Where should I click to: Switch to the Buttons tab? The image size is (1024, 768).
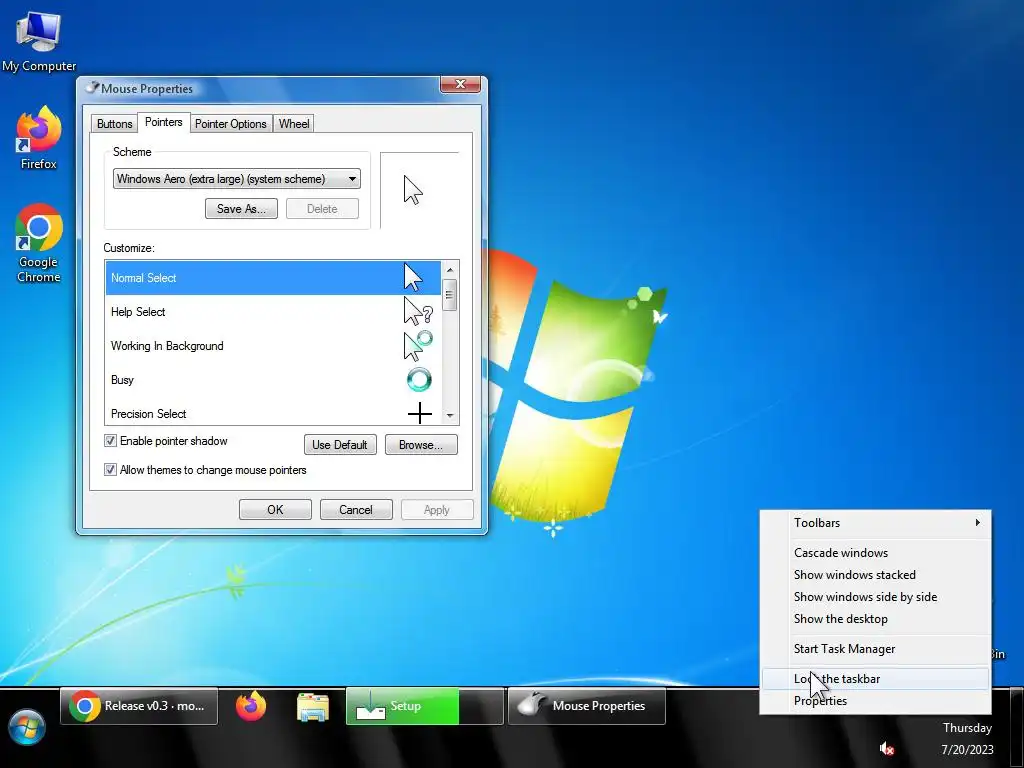(114, 123)
